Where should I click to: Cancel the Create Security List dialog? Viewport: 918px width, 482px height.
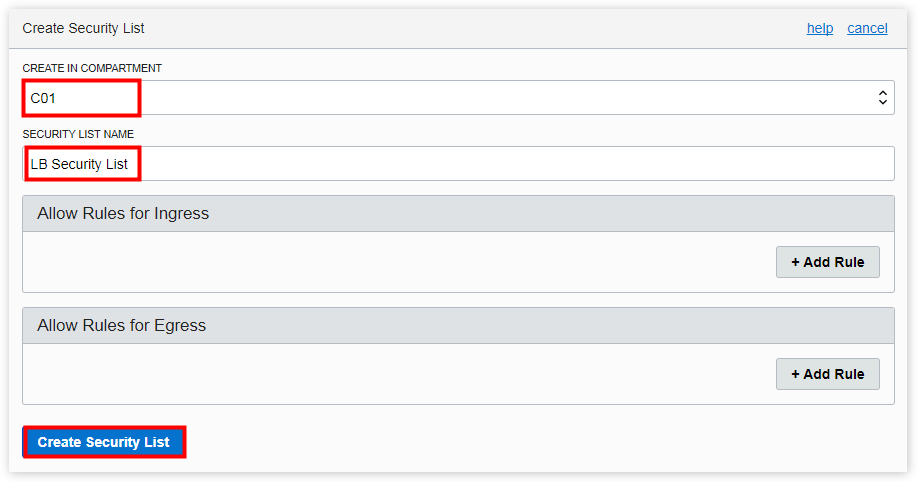pos(867,28)
